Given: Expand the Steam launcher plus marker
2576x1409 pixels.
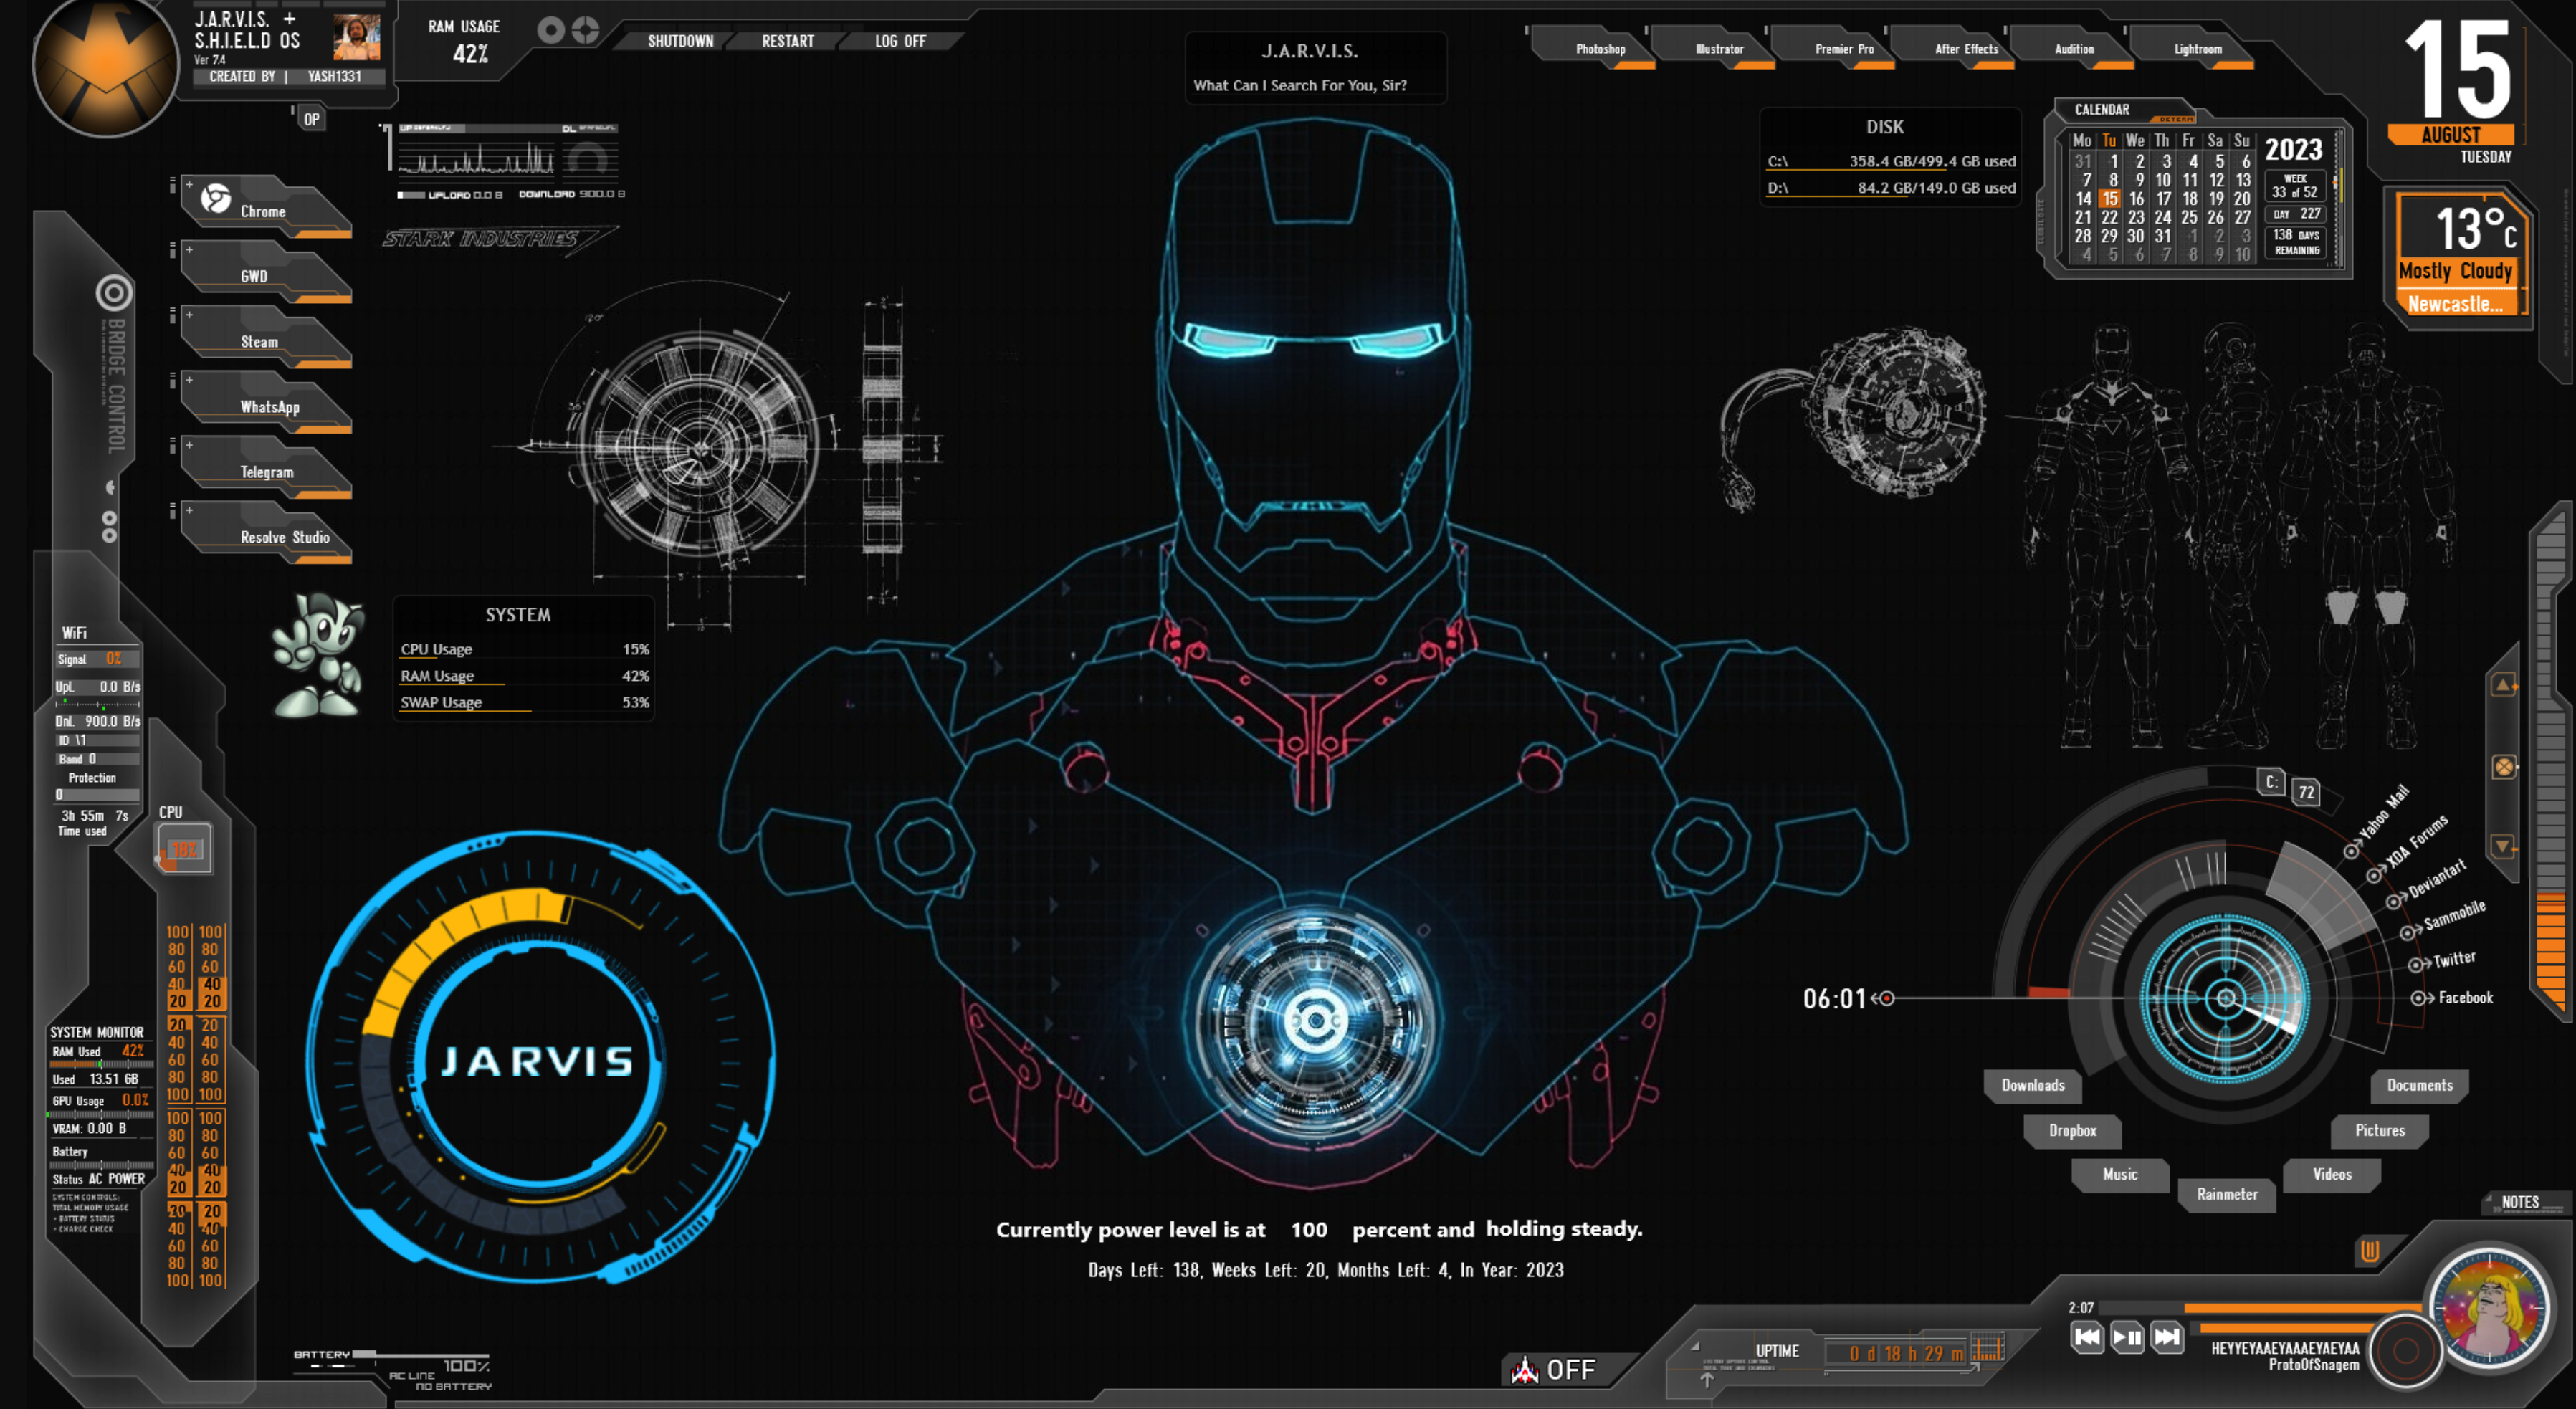Looking at the screenshot, I should pos(189,315).
